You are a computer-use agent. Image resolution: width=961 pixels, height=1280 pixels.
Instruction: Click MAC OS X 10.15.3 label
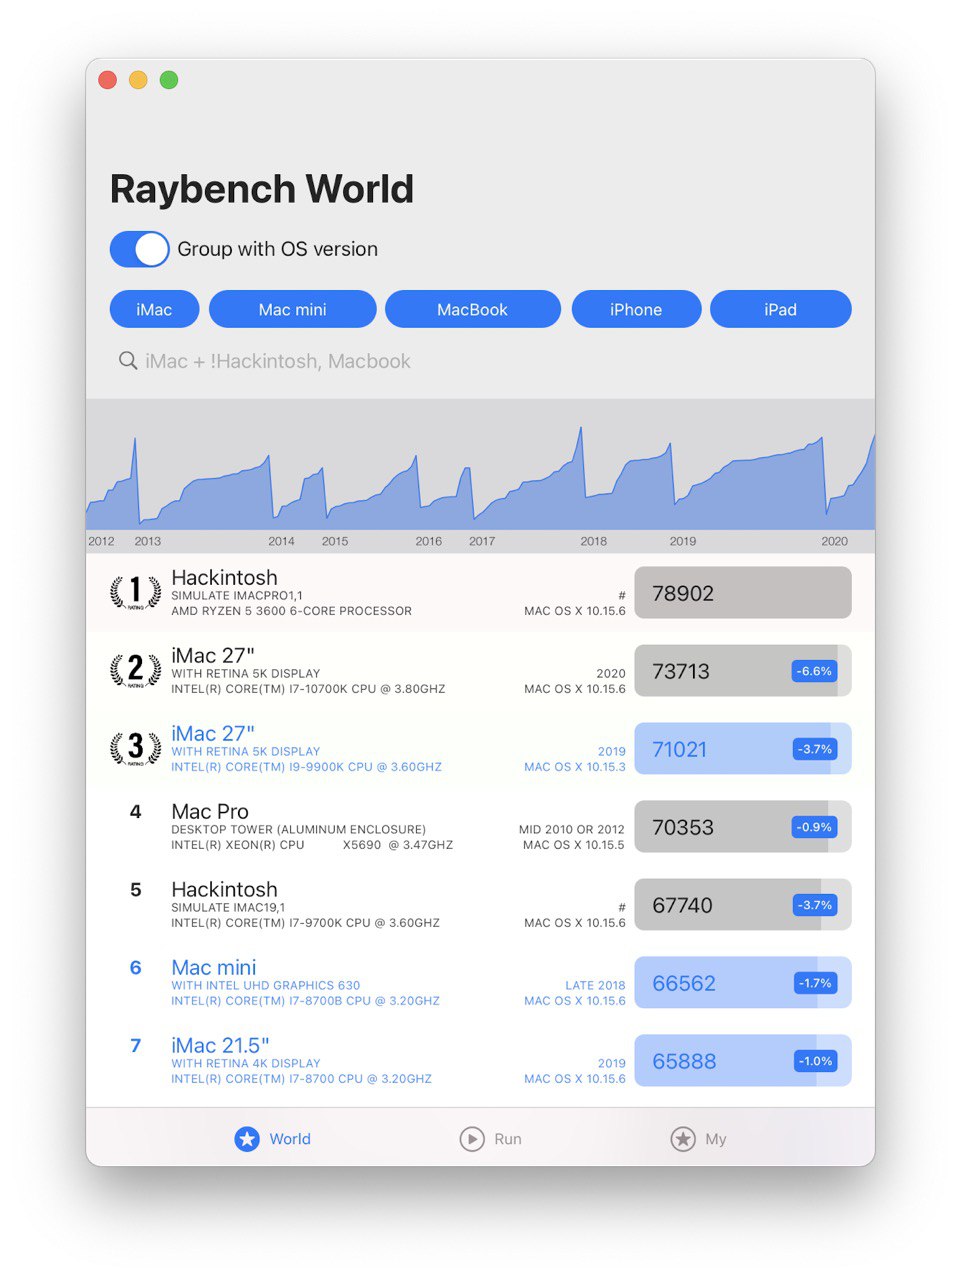point(575,767)
